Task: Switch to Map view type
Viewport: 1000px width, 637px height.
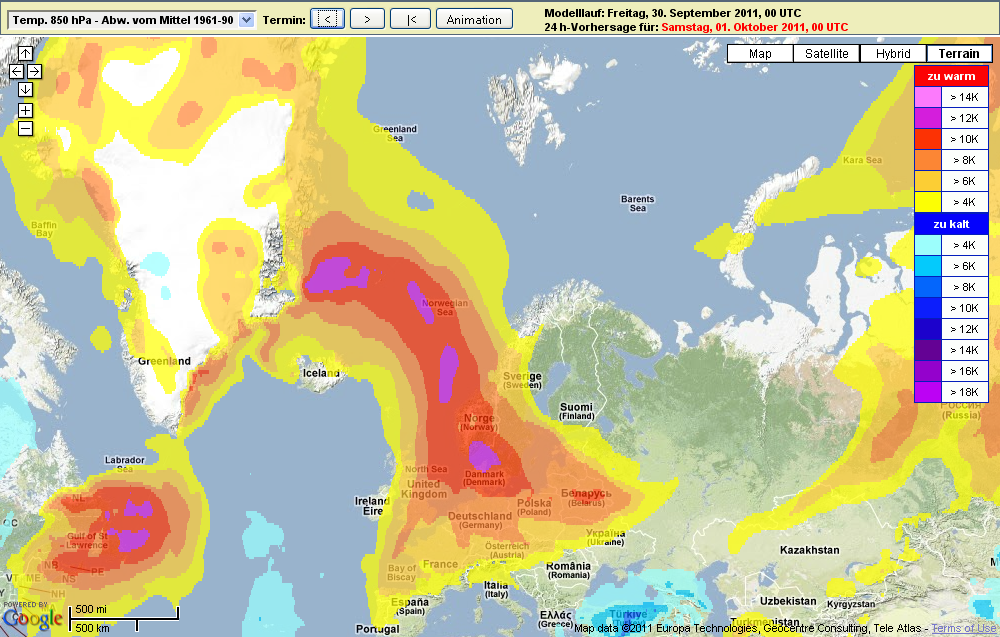Action: click(x=760, y=54)
